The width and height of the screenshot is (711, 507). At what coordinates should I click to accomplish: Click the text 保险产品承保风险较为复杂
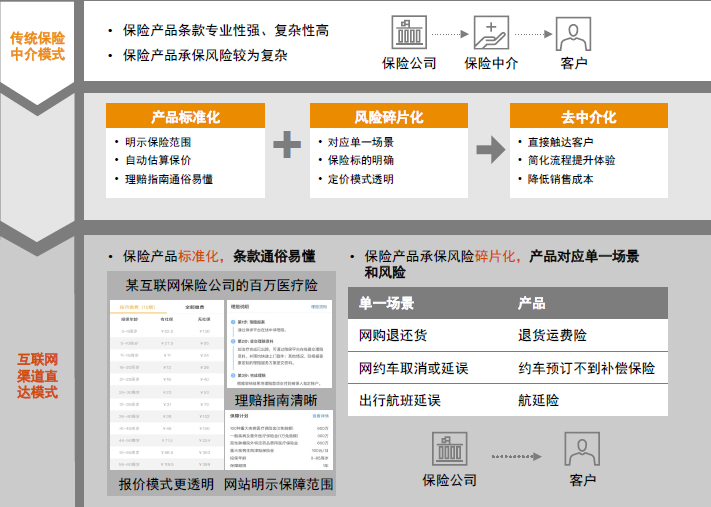coord(205,55)
